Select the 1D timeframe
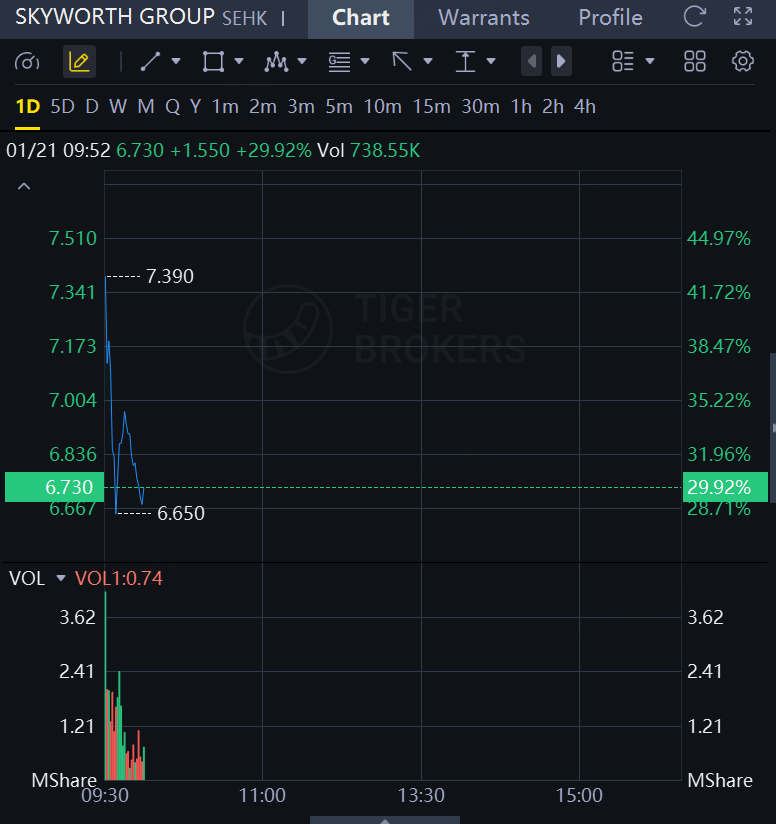This screenshot has width=776, height=824. pyautogui.click(x=28, y=107)
